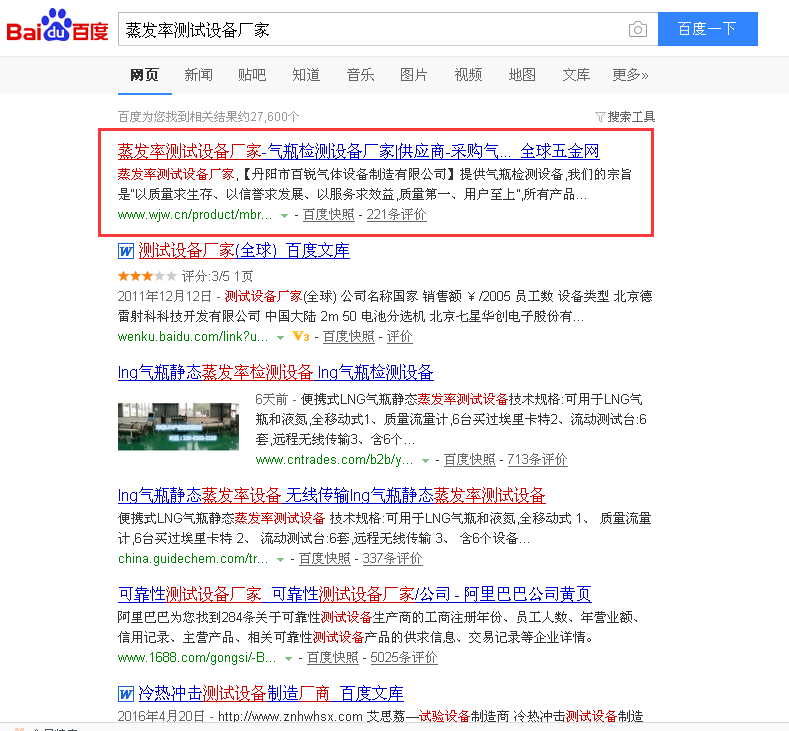Viewport: 789px width, 731px height.
Task: Click result count text 相关结果约27,600个
Action: [x=208, y=117]
